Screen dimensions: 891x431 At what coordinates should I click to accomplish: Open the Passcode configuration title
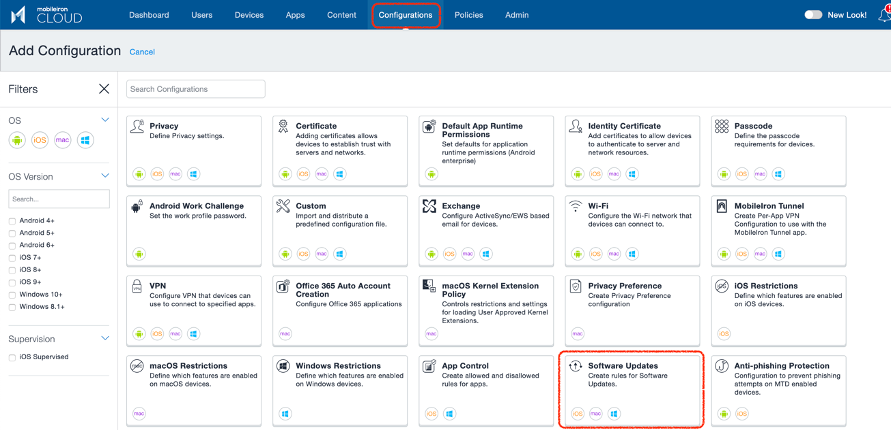point(753,126)
